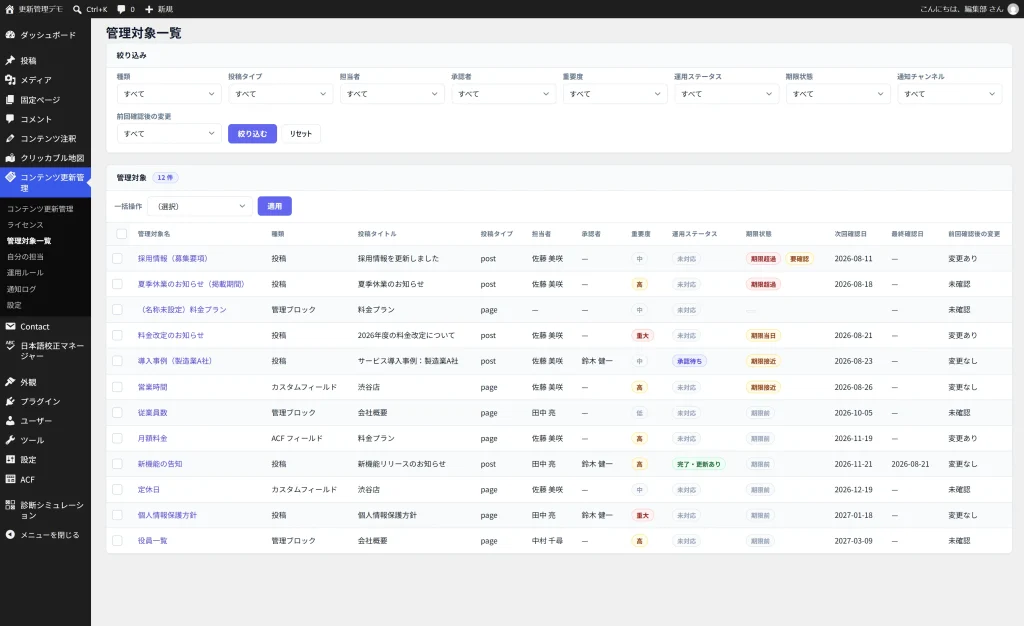The width and height of the screenshot is (1024, 626).
Task: Open the コンテンツ更新管理 submenu entry under the plugin
Action: coord(40,209)
